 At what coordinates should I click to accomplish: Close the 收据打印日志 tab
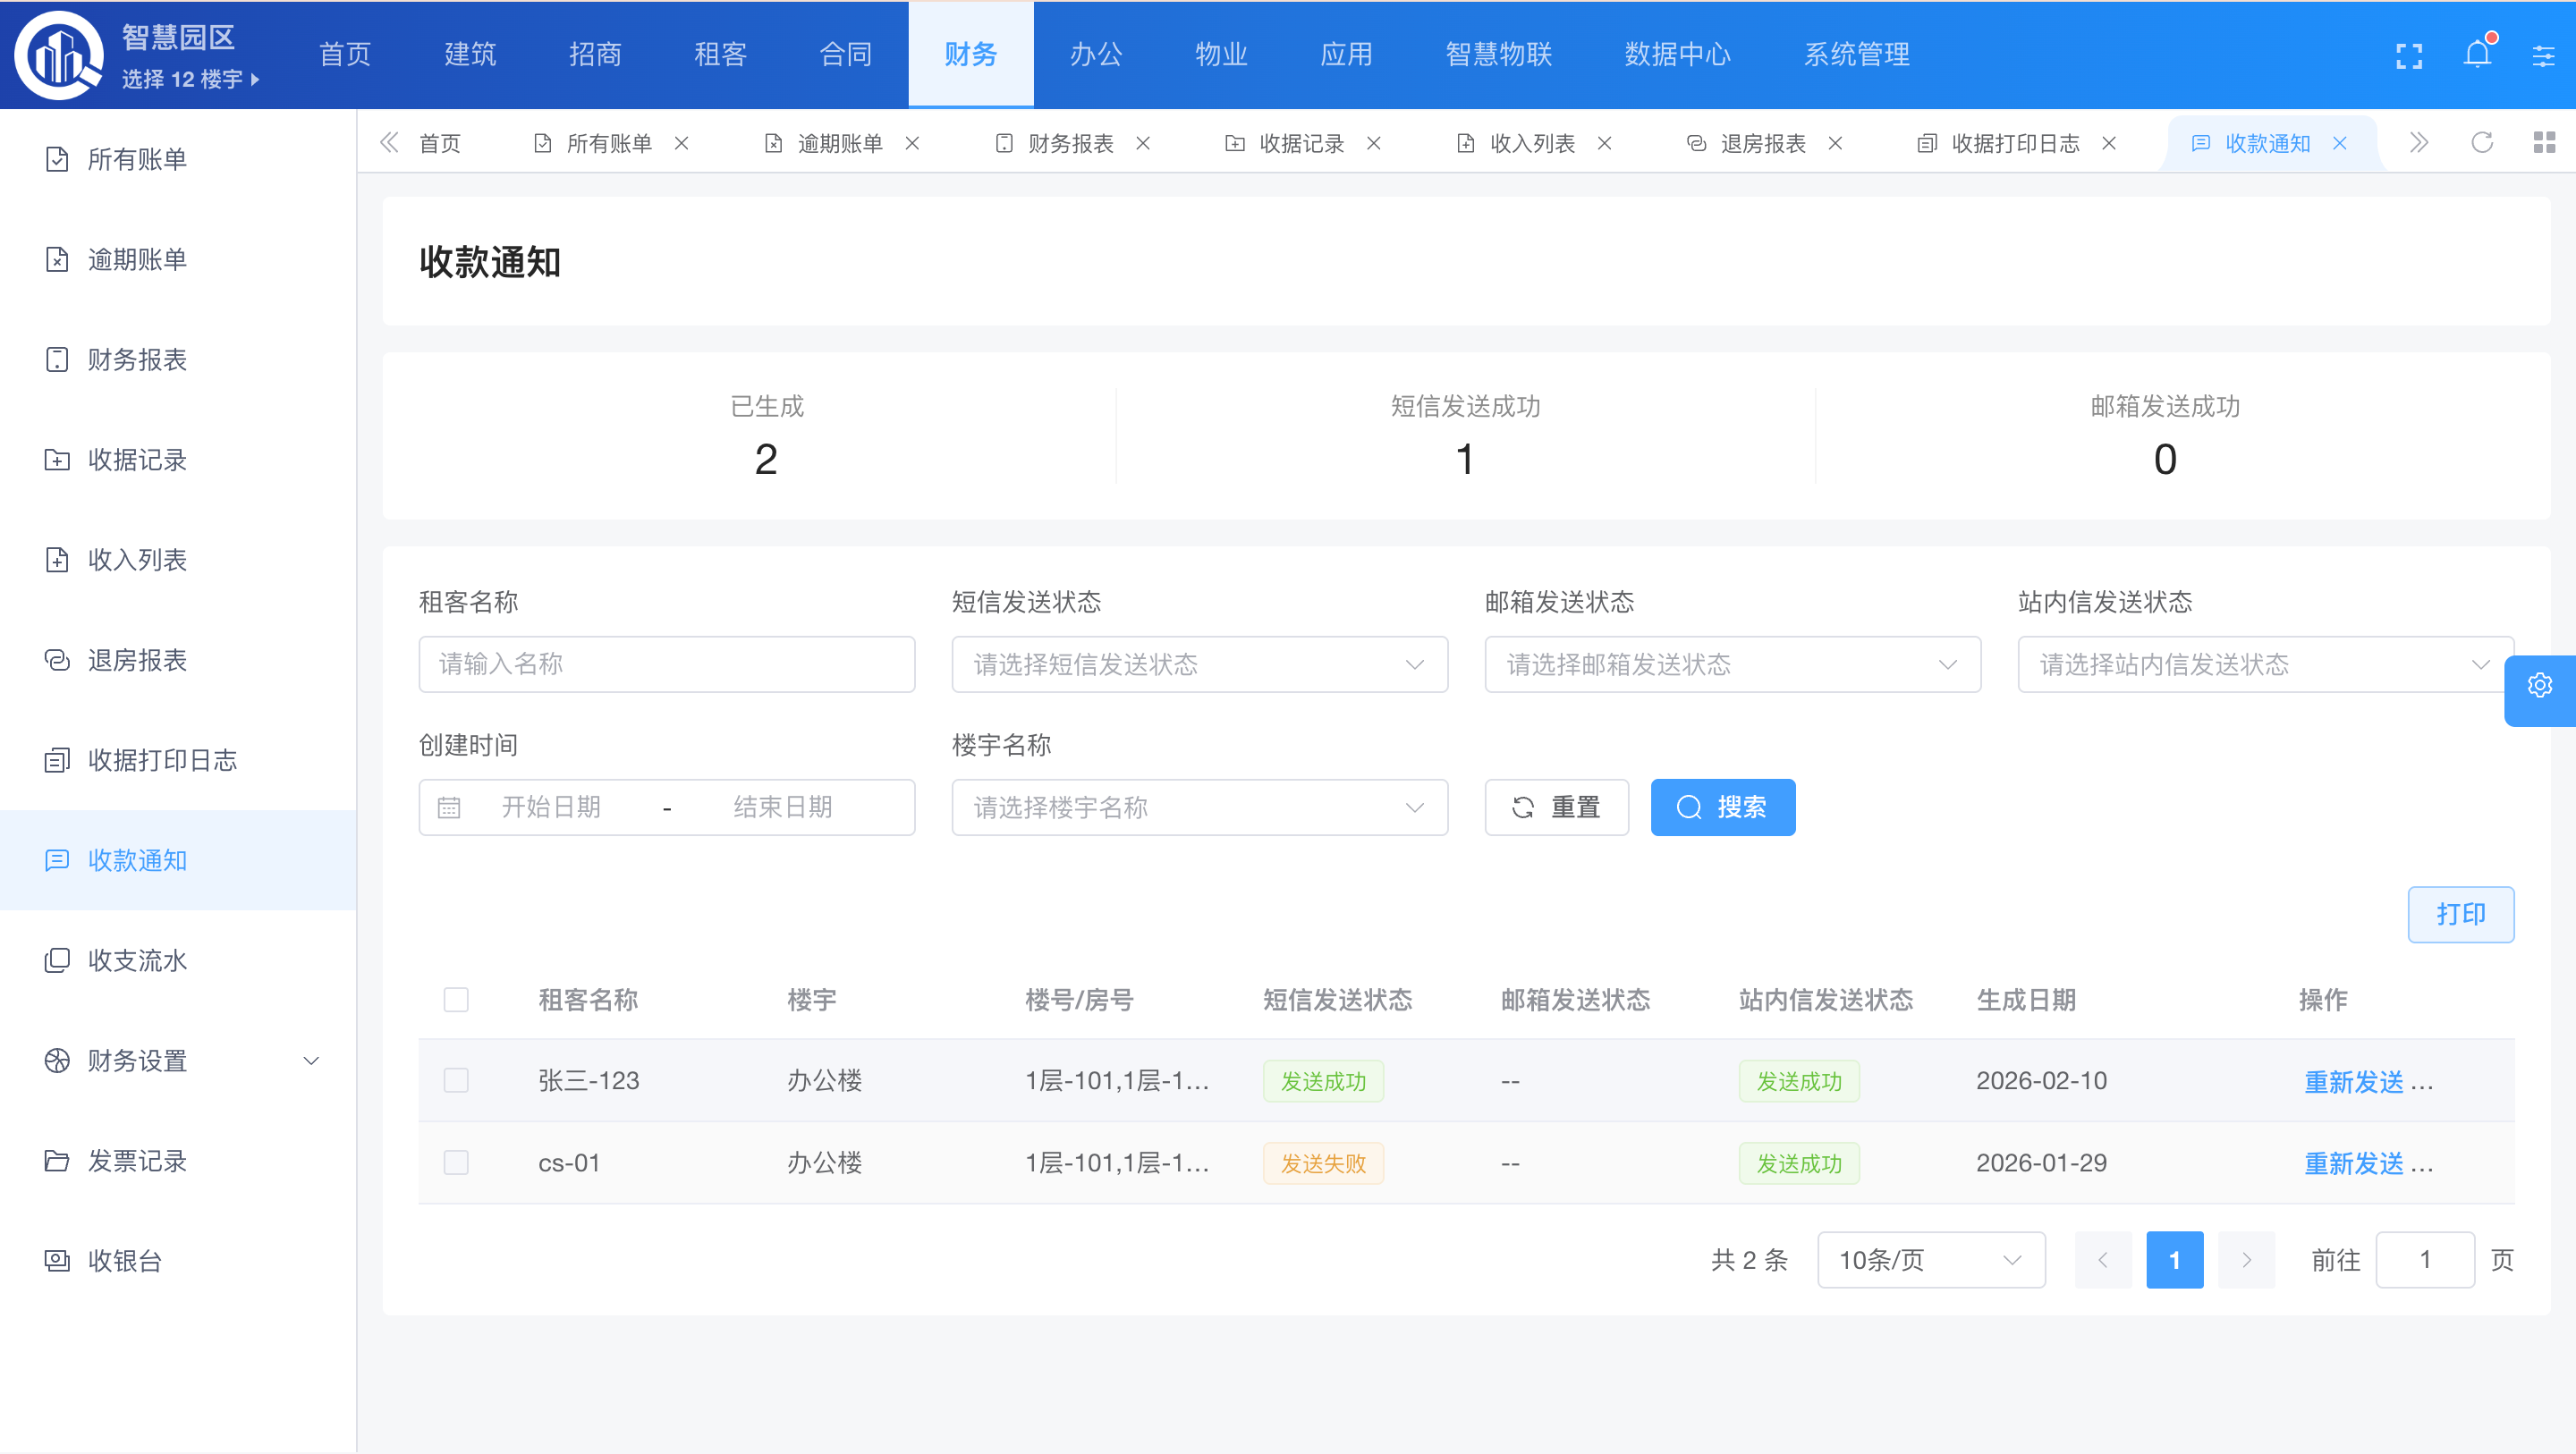pos(2109,143)
